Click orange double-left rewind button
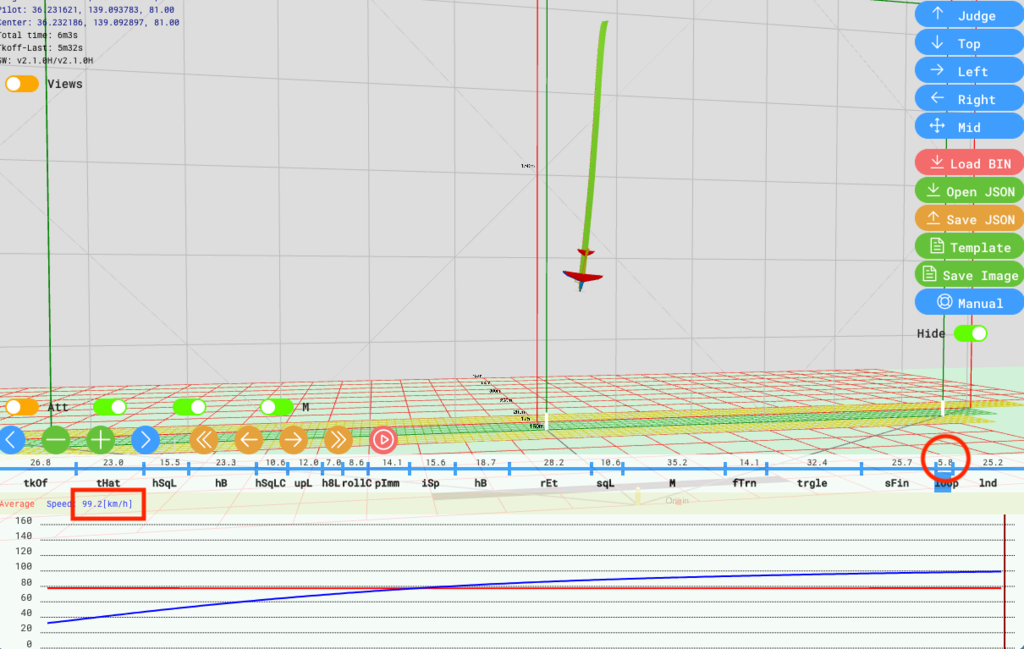Image resolution: width=1024 pixels, height=649 pixels. click(204, 439)
